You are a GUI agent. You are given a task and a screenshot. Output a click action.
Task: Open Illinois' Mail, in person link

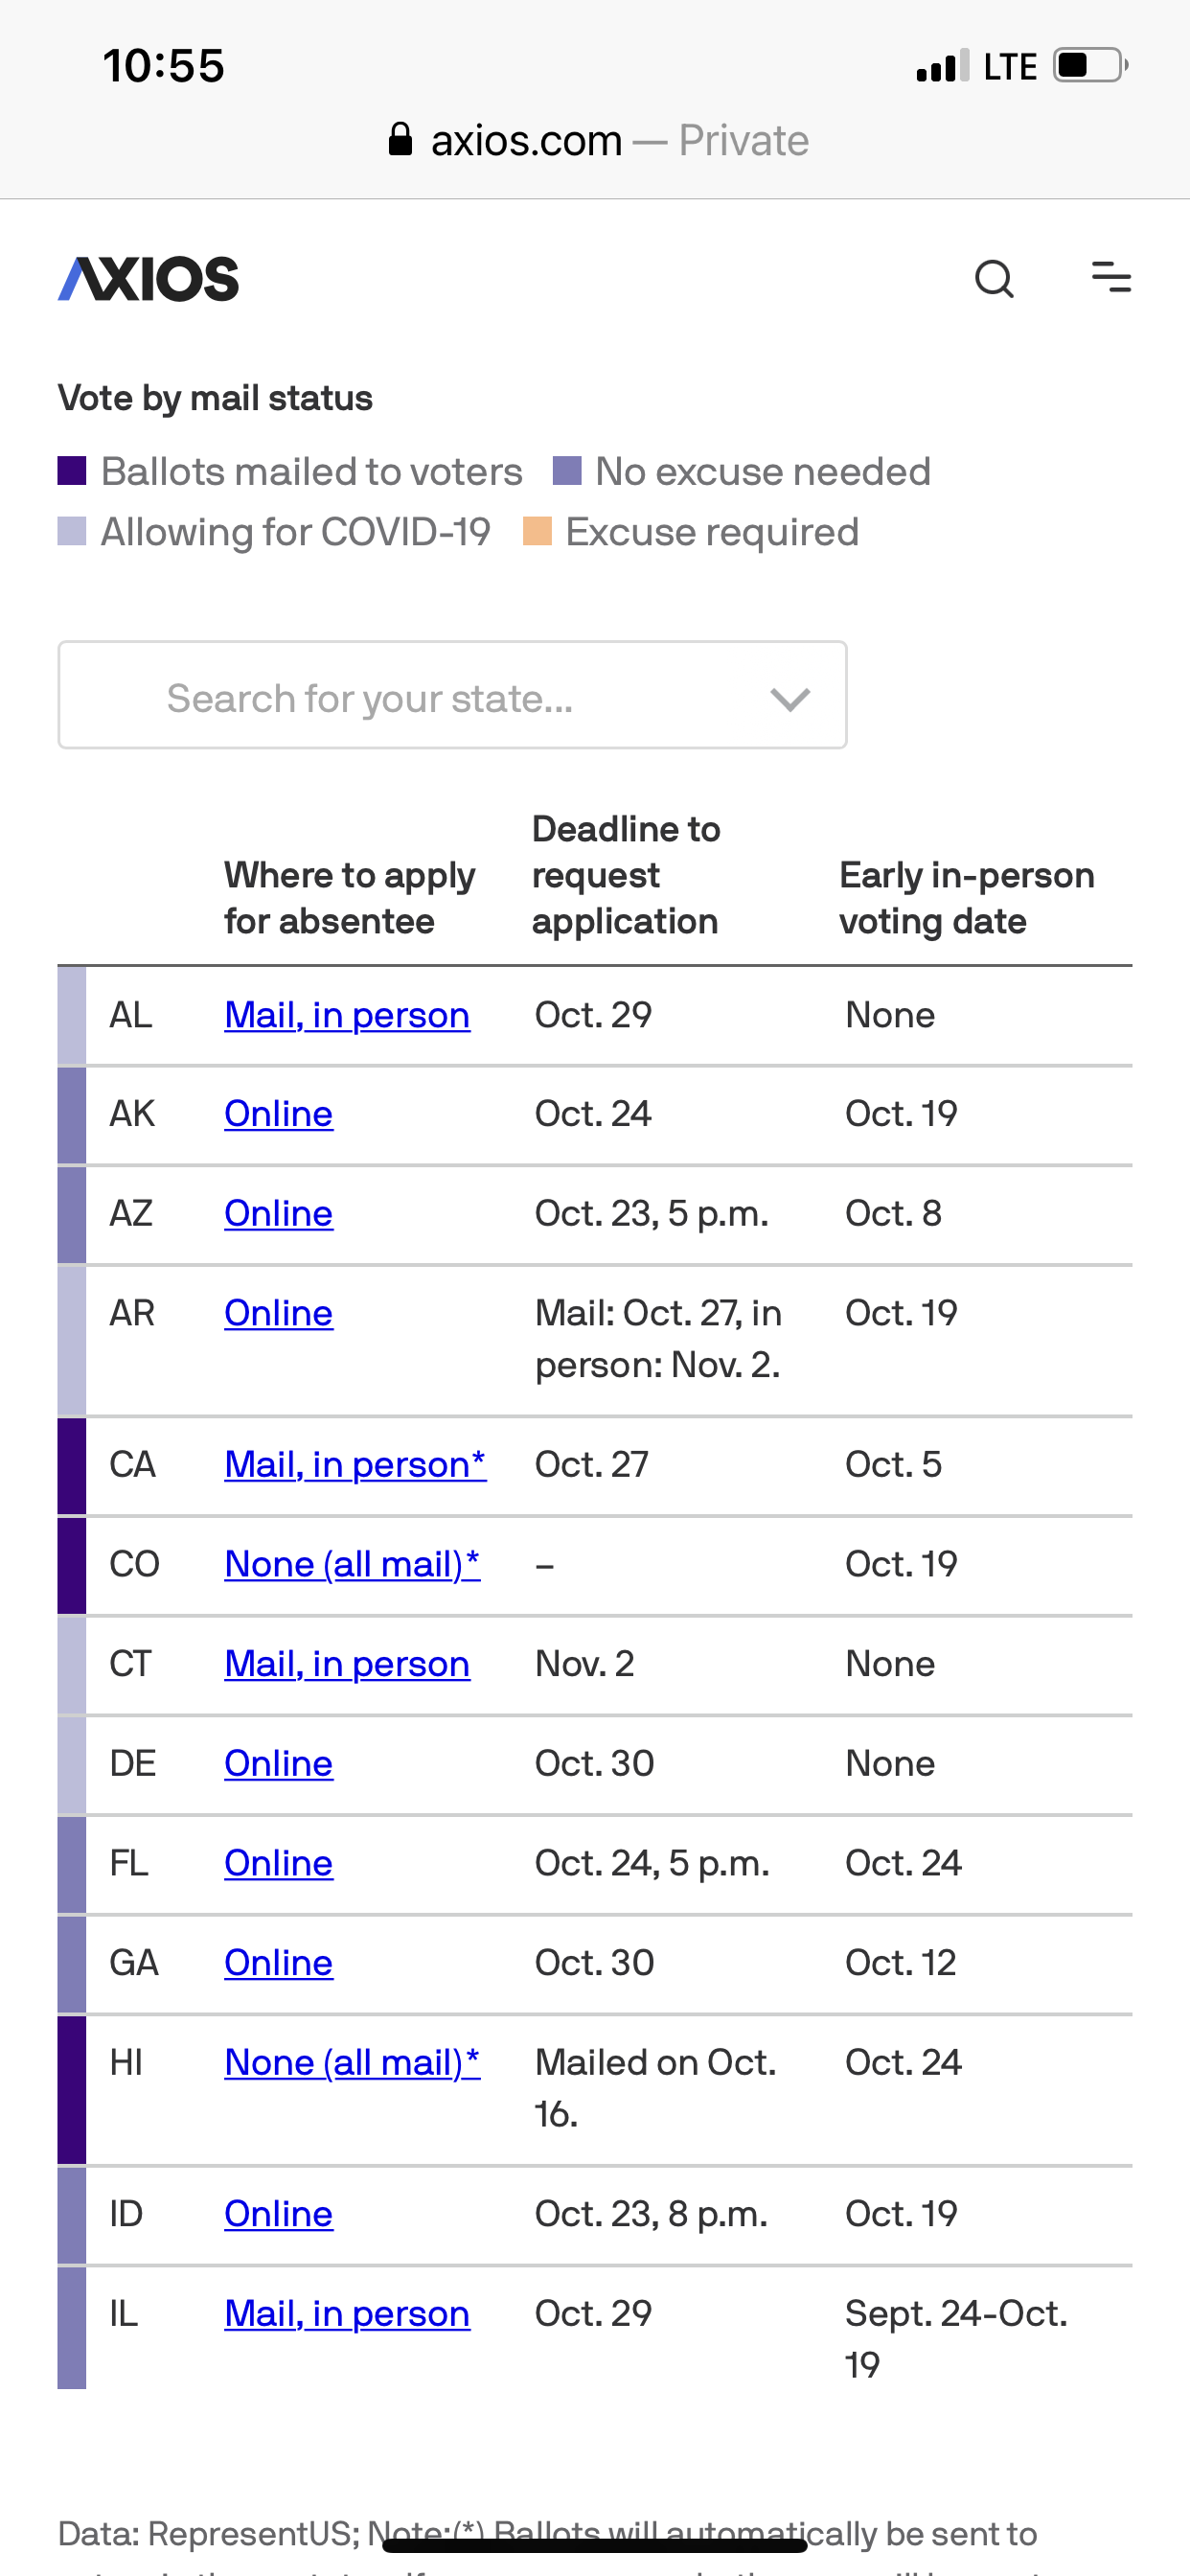pyautogui.click(x=347, y=2314)
